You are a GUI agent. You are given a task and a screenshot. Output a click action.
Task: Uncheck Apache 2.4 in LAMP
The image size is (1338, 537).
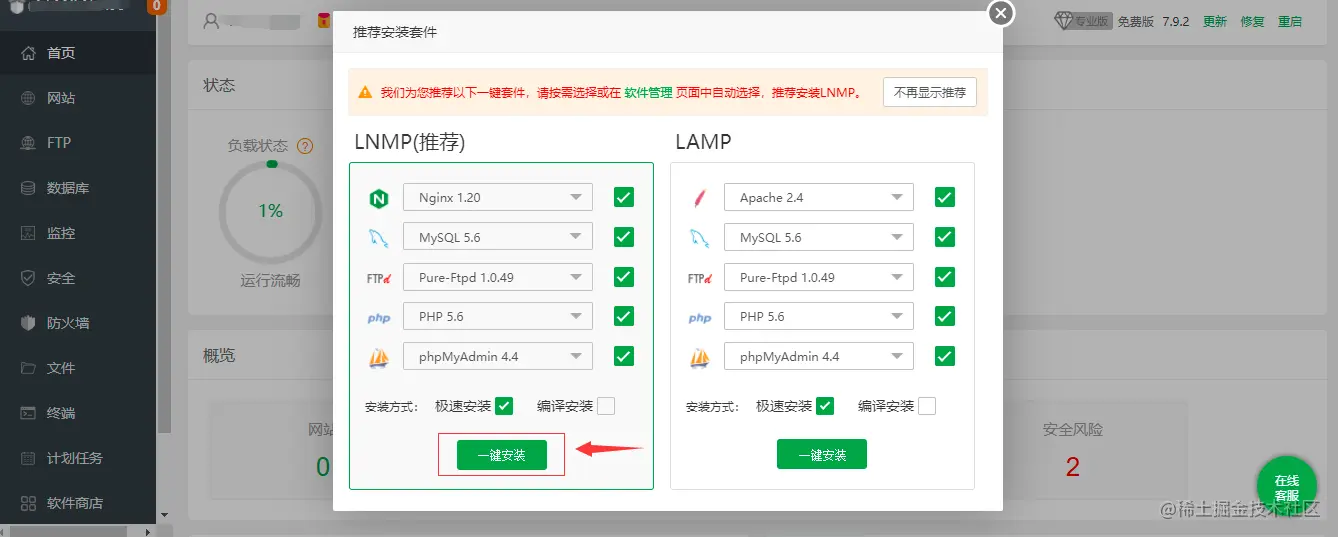point(945,197)
